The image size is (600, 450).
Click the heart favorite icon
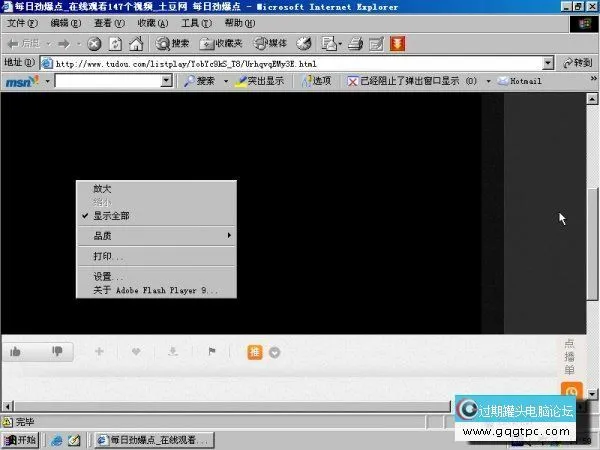pyautogui.click(x=136, y=351)
